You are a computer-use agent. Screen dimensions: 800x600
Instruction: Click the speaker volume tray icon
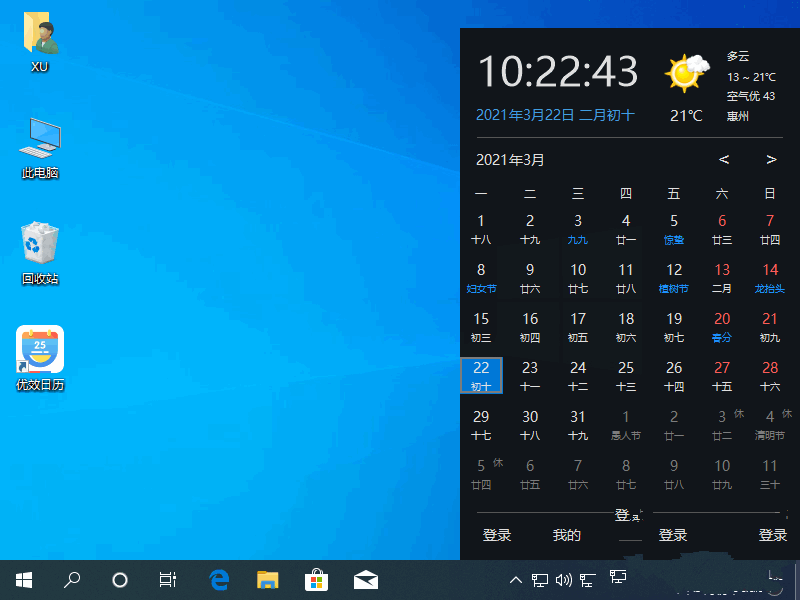point(563,580)
